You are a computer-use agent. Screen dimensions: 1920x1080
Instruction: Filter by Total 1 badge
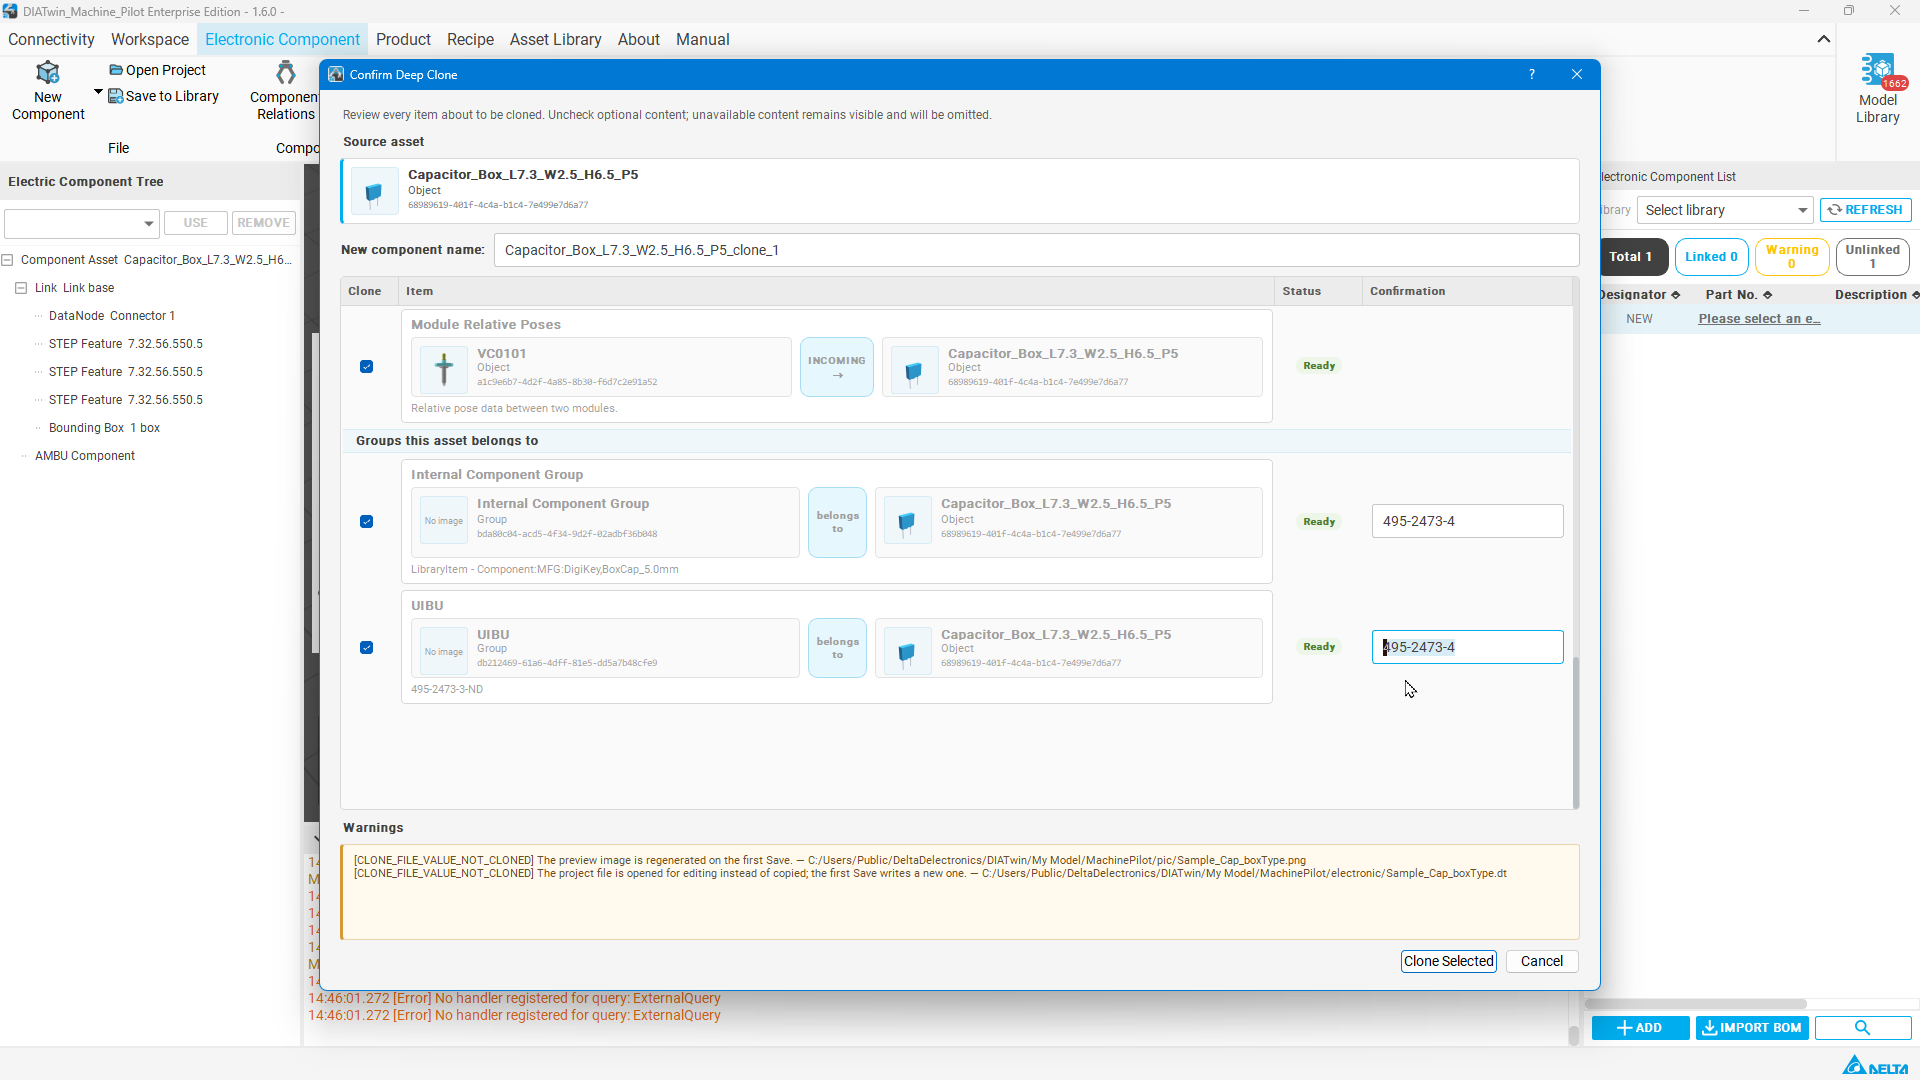[1632, 257]
